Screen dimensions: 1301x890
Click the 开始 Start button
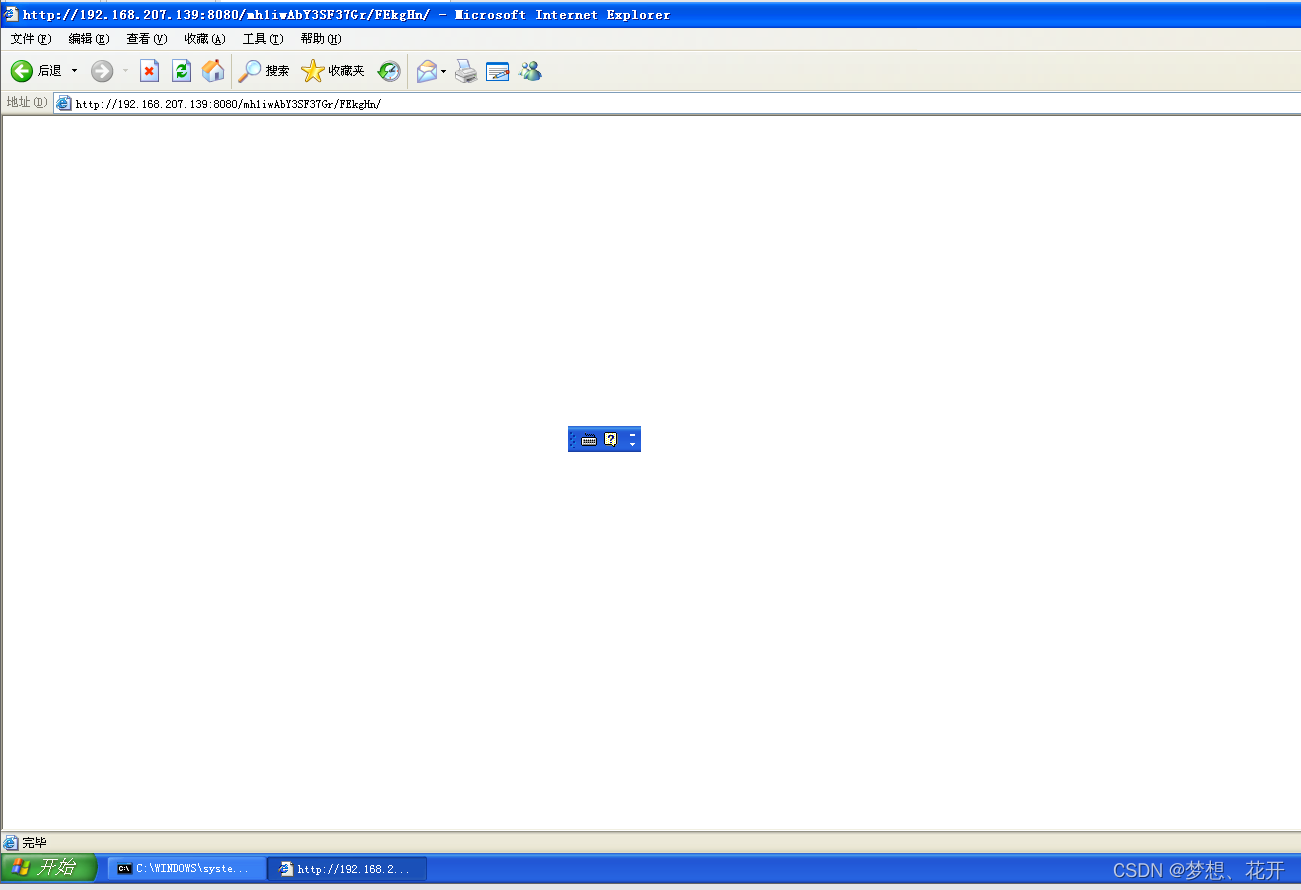[49, 867]
